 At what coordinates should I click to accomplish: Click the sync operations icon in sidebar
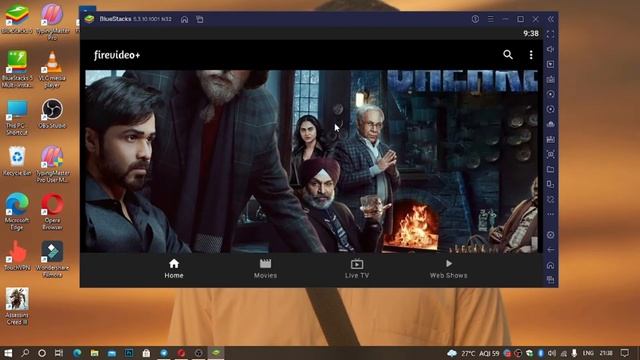(550, 94)
